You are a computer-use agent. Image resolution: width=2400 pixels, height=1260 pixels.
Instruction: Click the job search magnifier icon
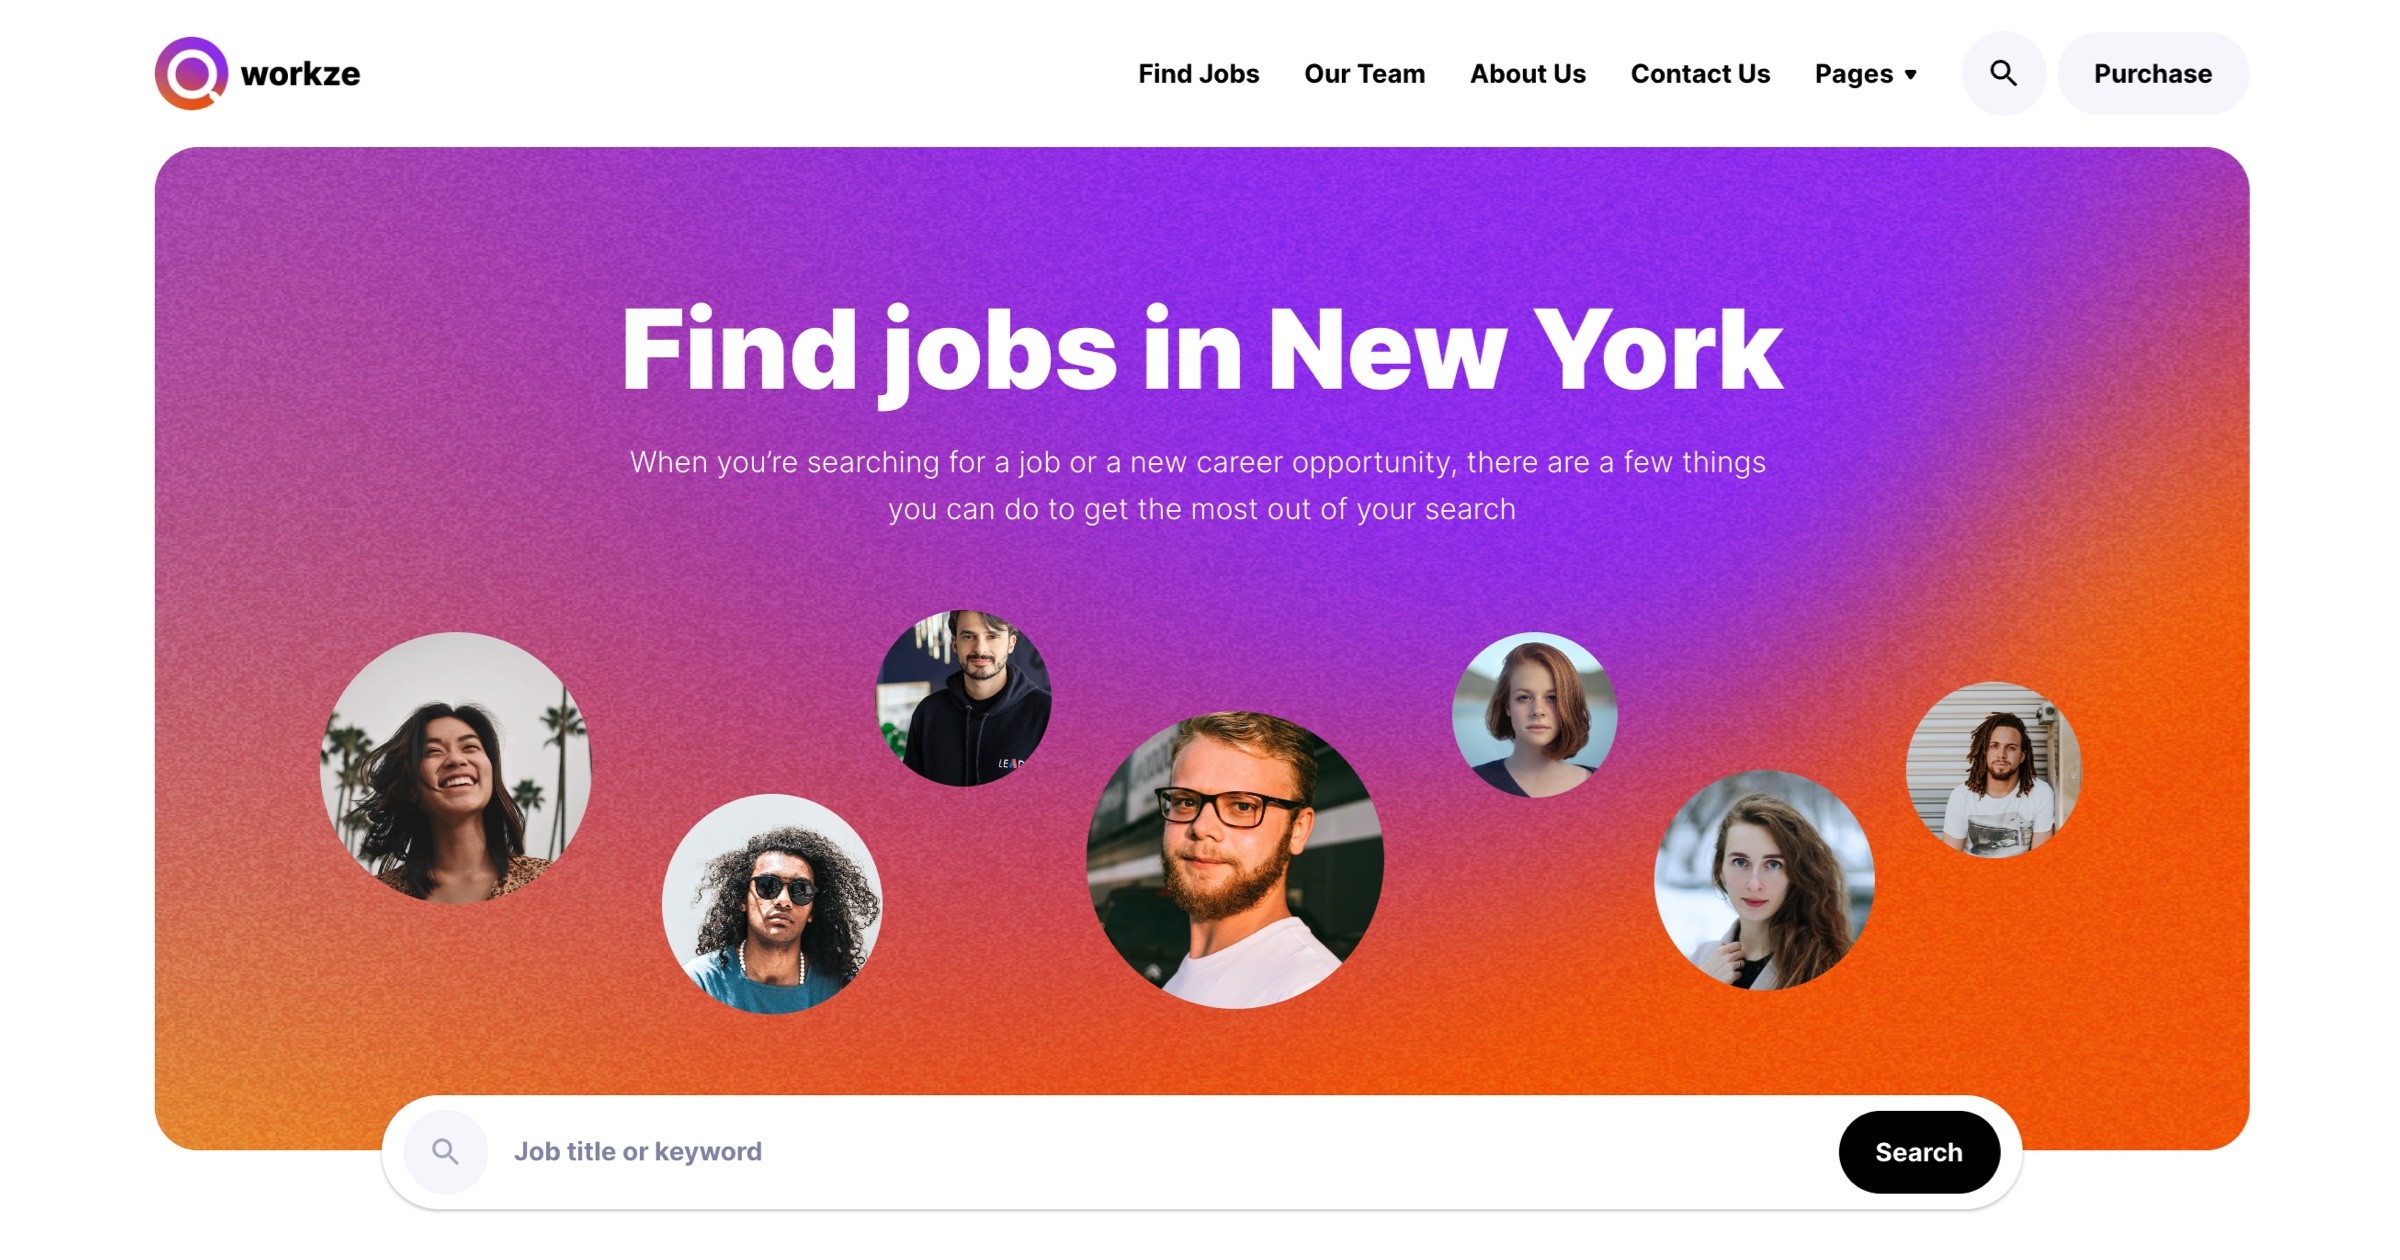tap(446, 1152)
